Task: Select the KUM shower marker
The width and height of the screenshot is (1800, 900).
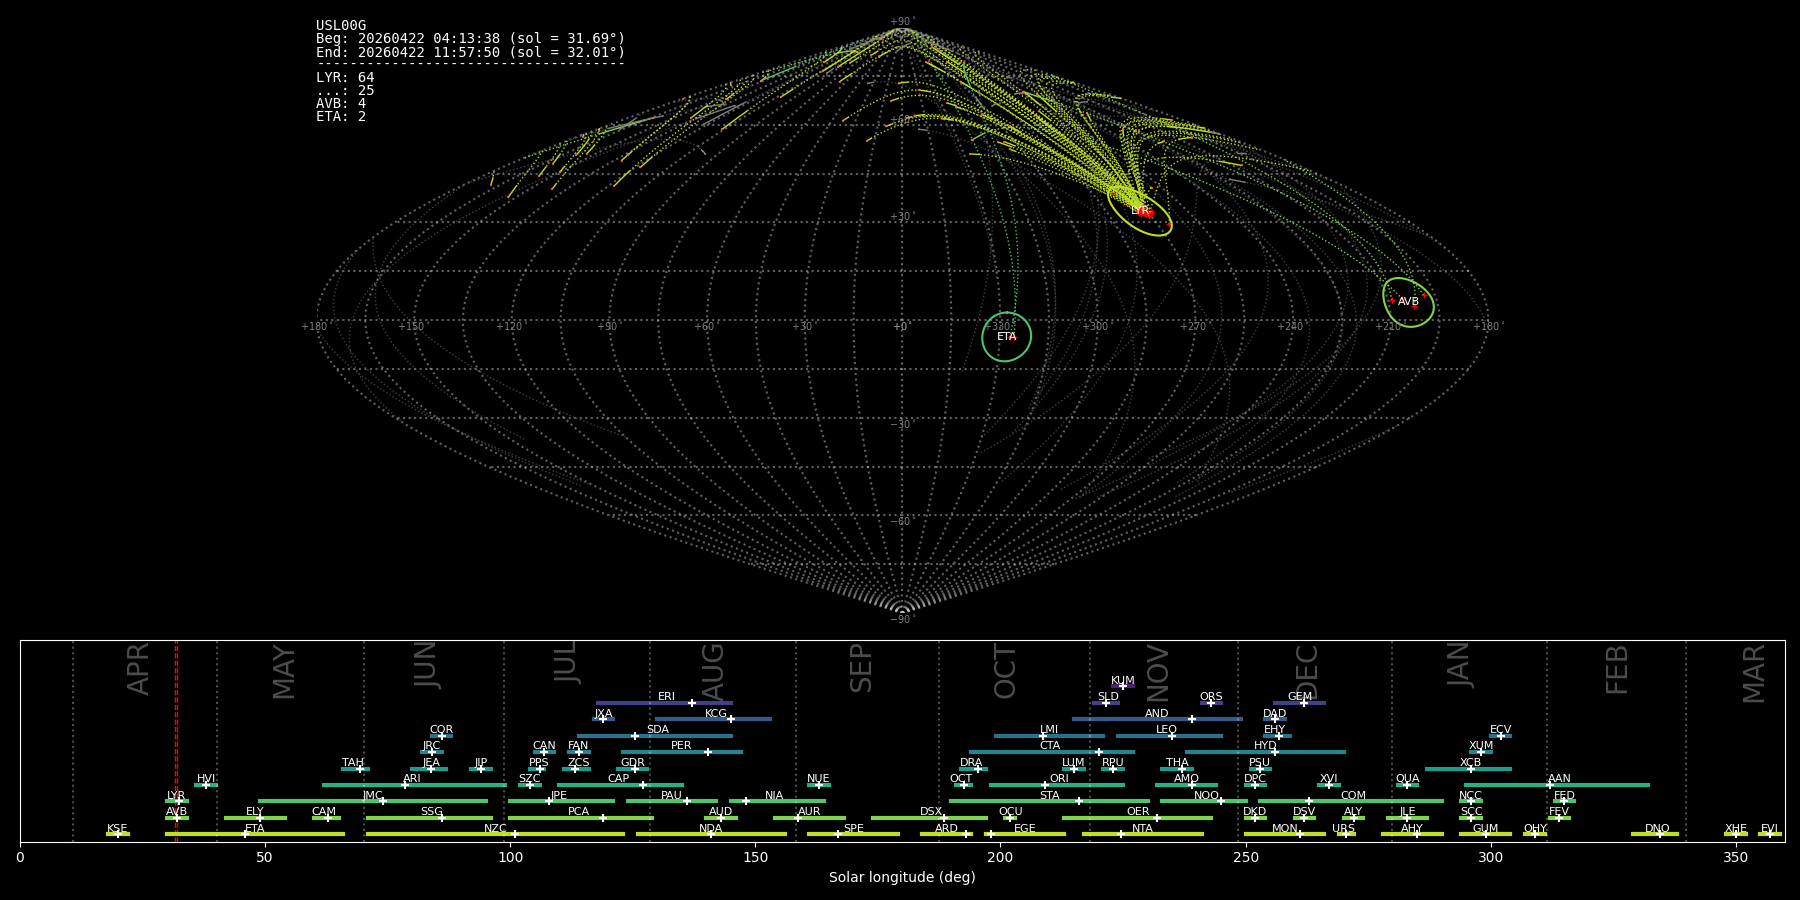Action: click(1122, 686)
